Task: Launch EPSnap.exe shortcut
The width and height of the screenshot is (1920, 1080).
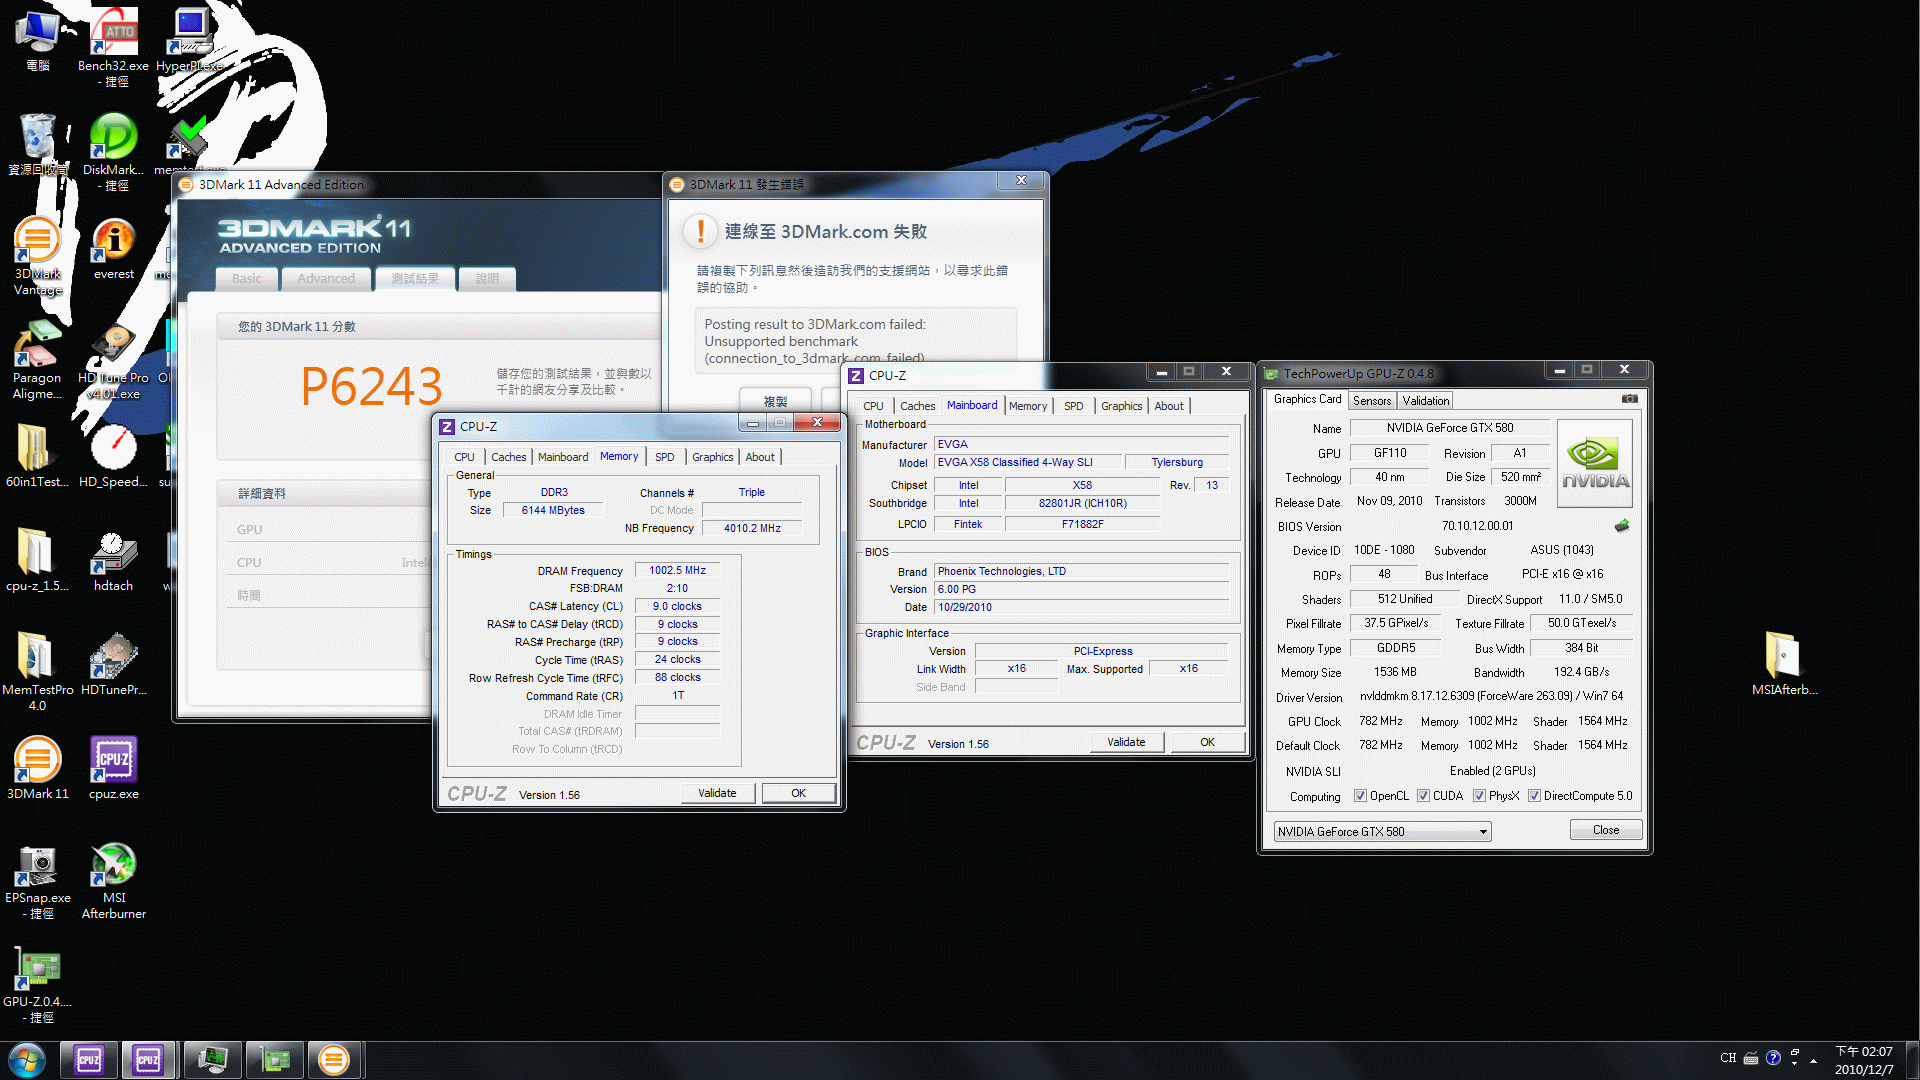Action: coord(37,882)
